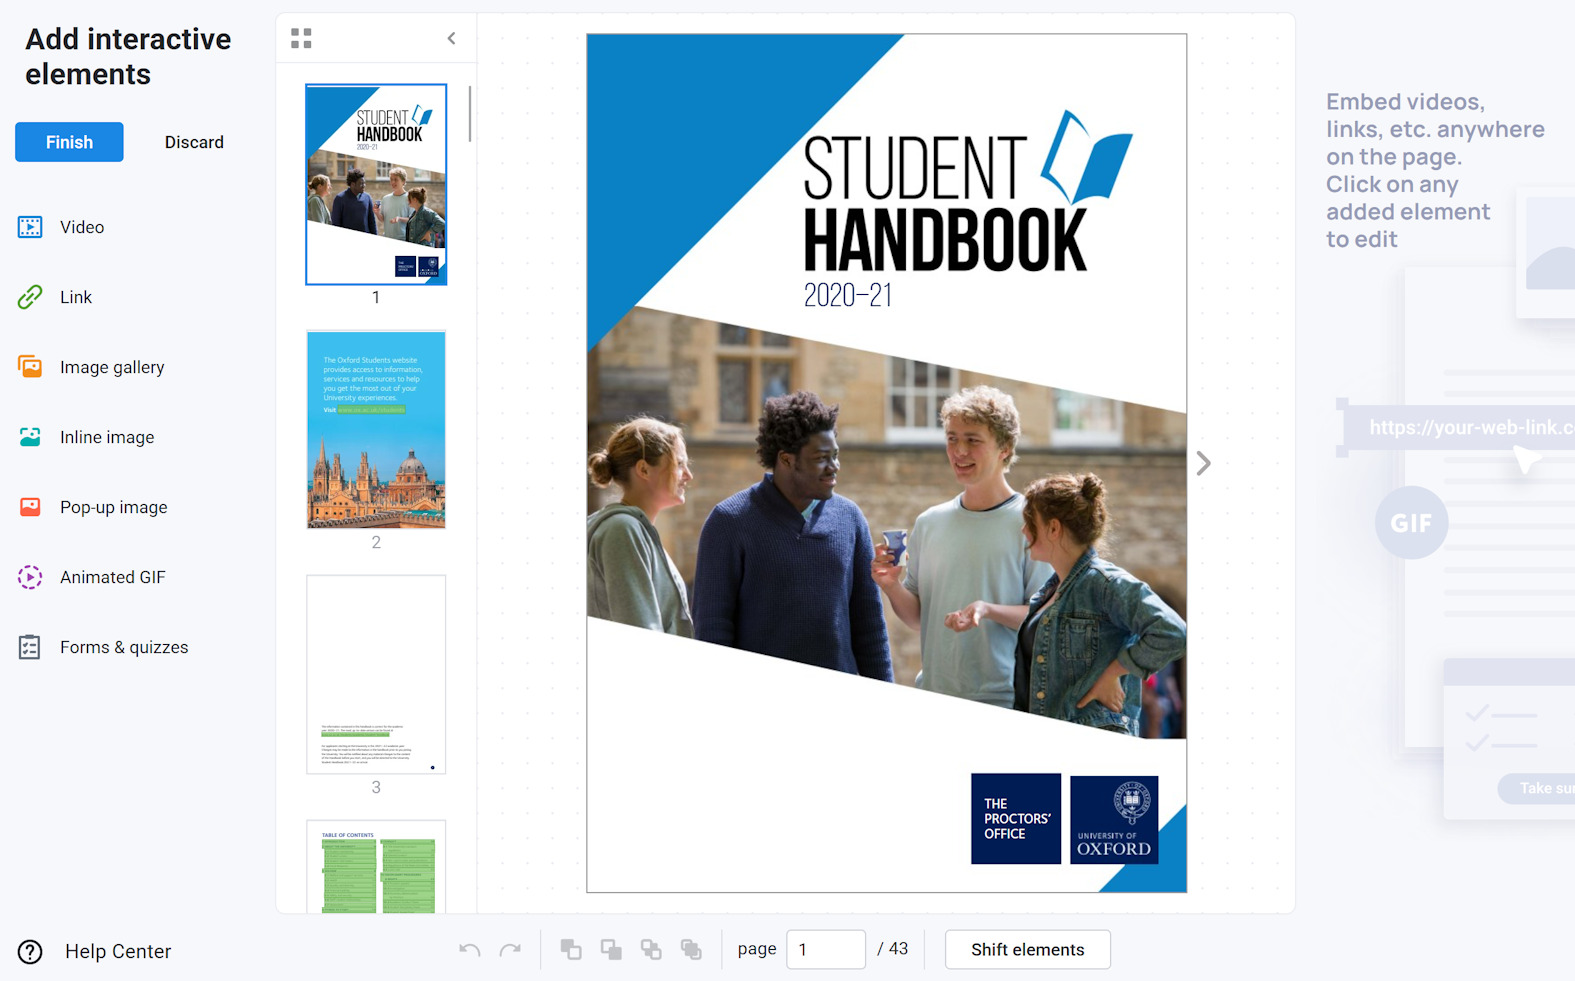Select the Animated GIF icon
The image size is (1575, 981).
pos(30,577)
